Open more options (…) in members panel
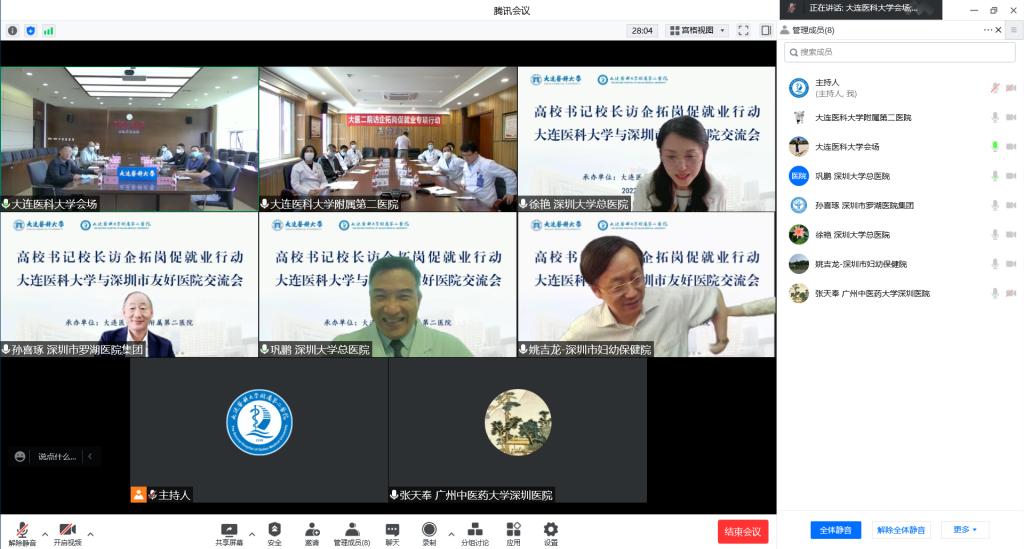1024x549 pixels. (987, 30)
